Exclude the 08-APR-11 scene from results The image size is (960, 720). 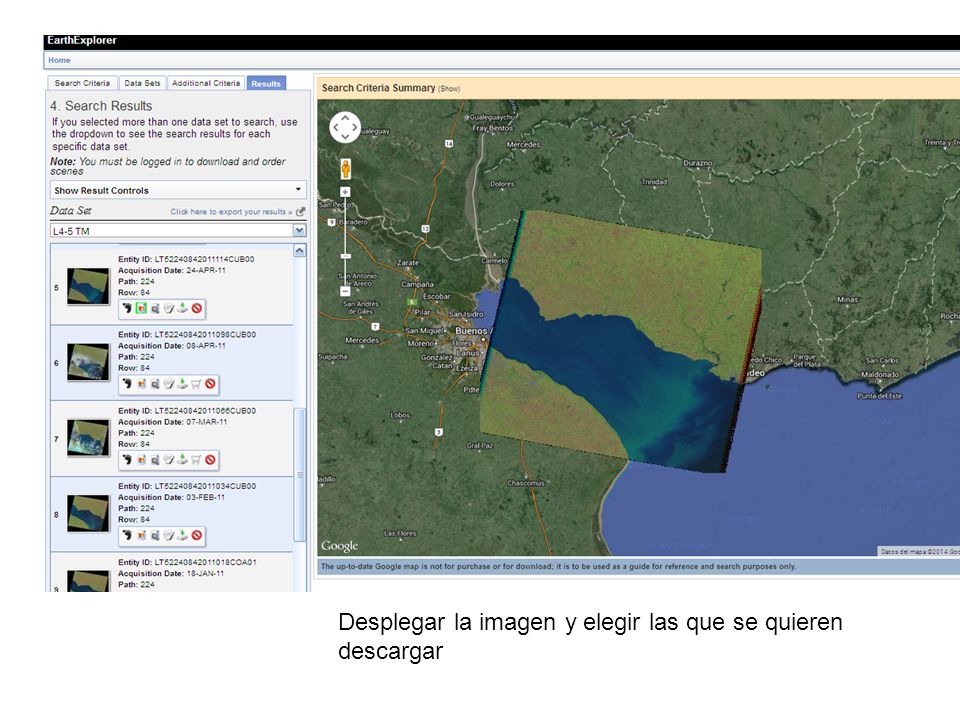[x=211, y=384]
